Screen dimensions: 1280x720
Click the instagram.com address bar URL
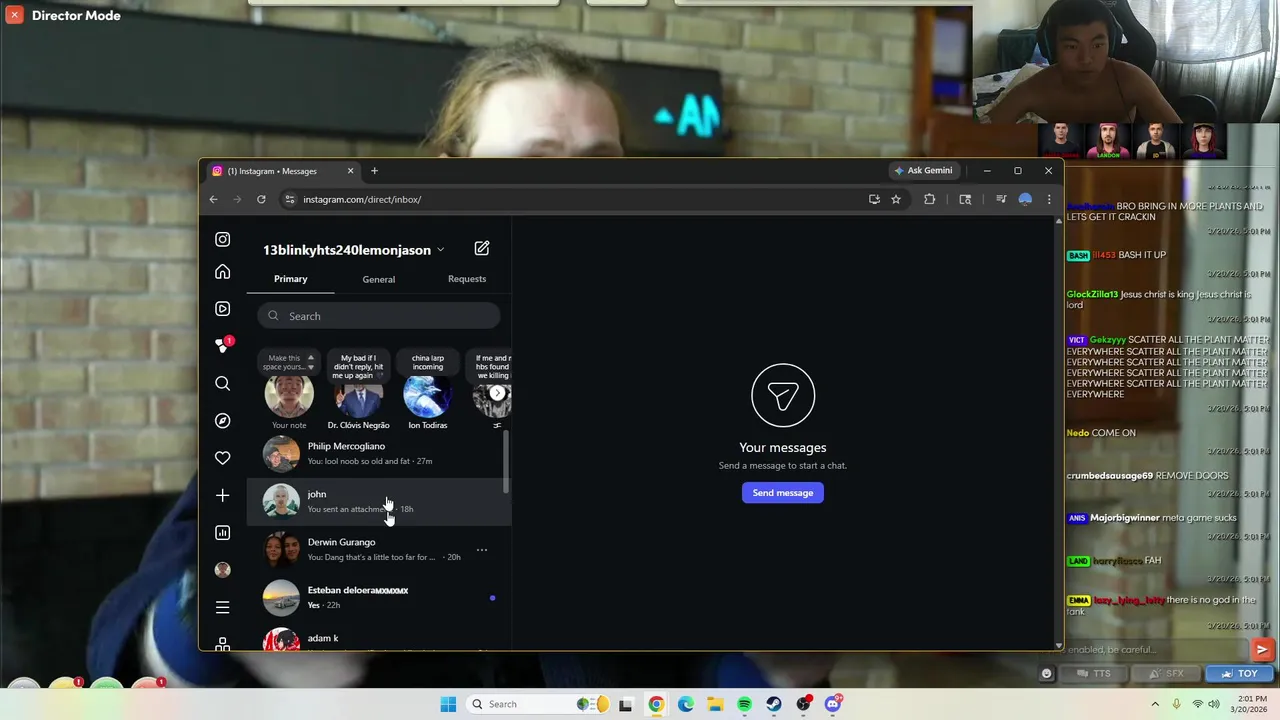[x=362, y=199]
